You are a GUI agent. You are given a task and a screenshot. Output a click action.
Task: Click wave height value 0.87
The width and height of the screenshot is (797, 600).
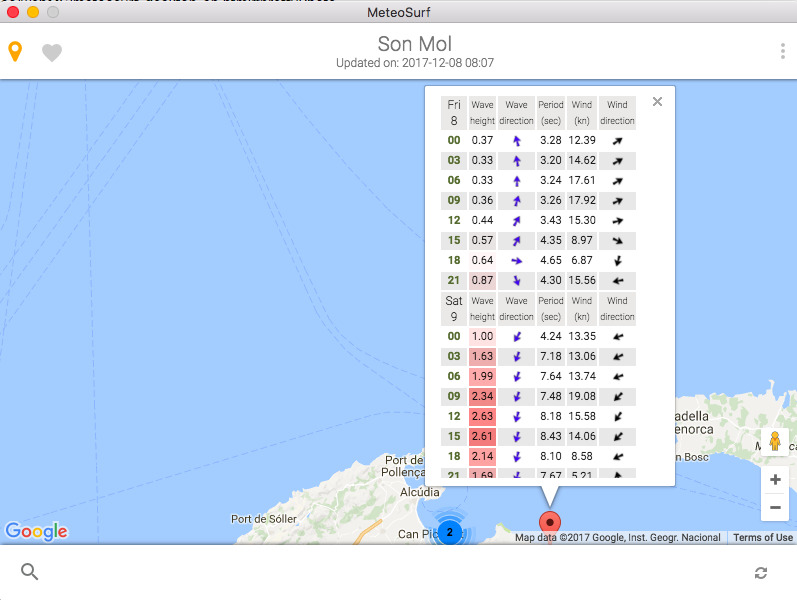point(482,280)
